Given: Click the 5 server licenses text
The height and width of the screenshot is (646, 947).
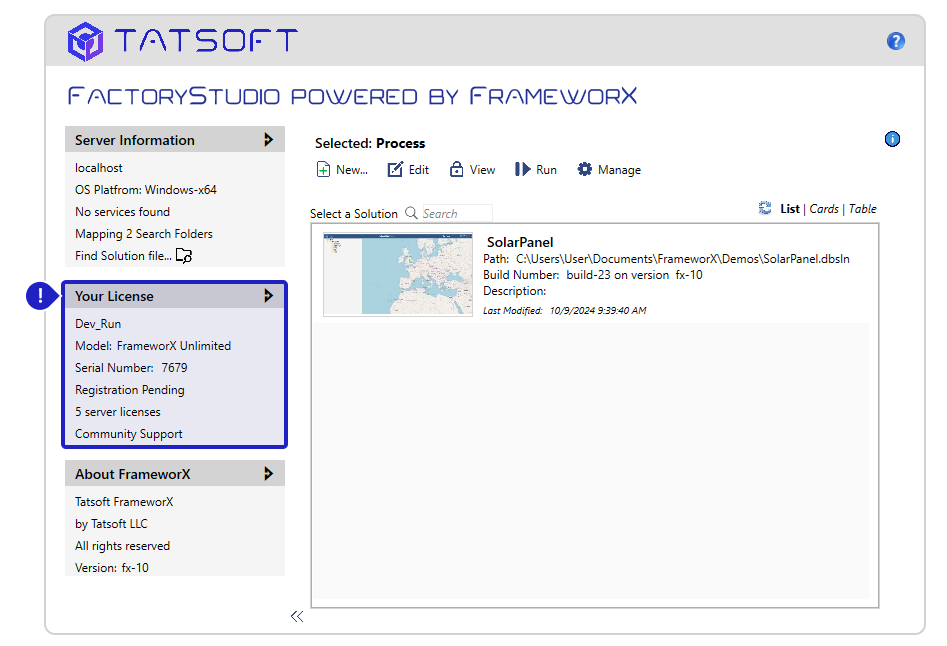Looking at the screenshot, I should 118,412.
